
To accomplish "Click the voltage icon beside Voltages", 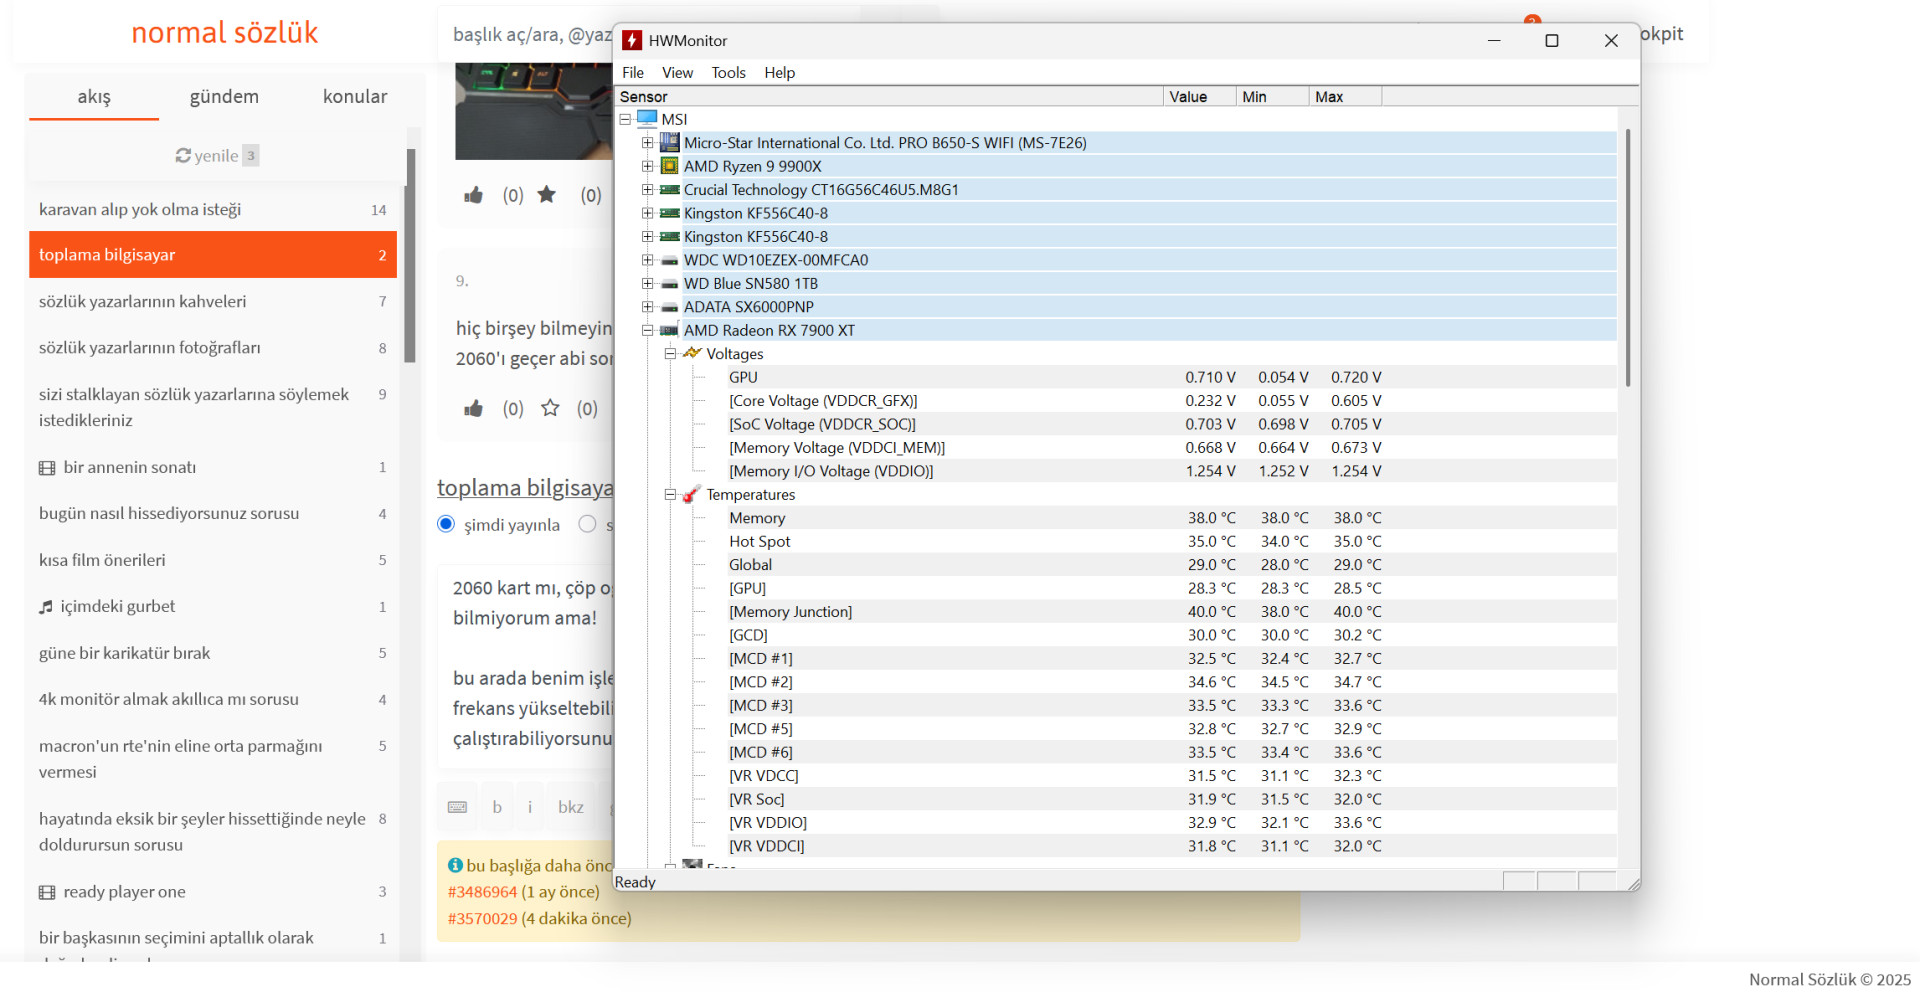I will tap(691, 354).
